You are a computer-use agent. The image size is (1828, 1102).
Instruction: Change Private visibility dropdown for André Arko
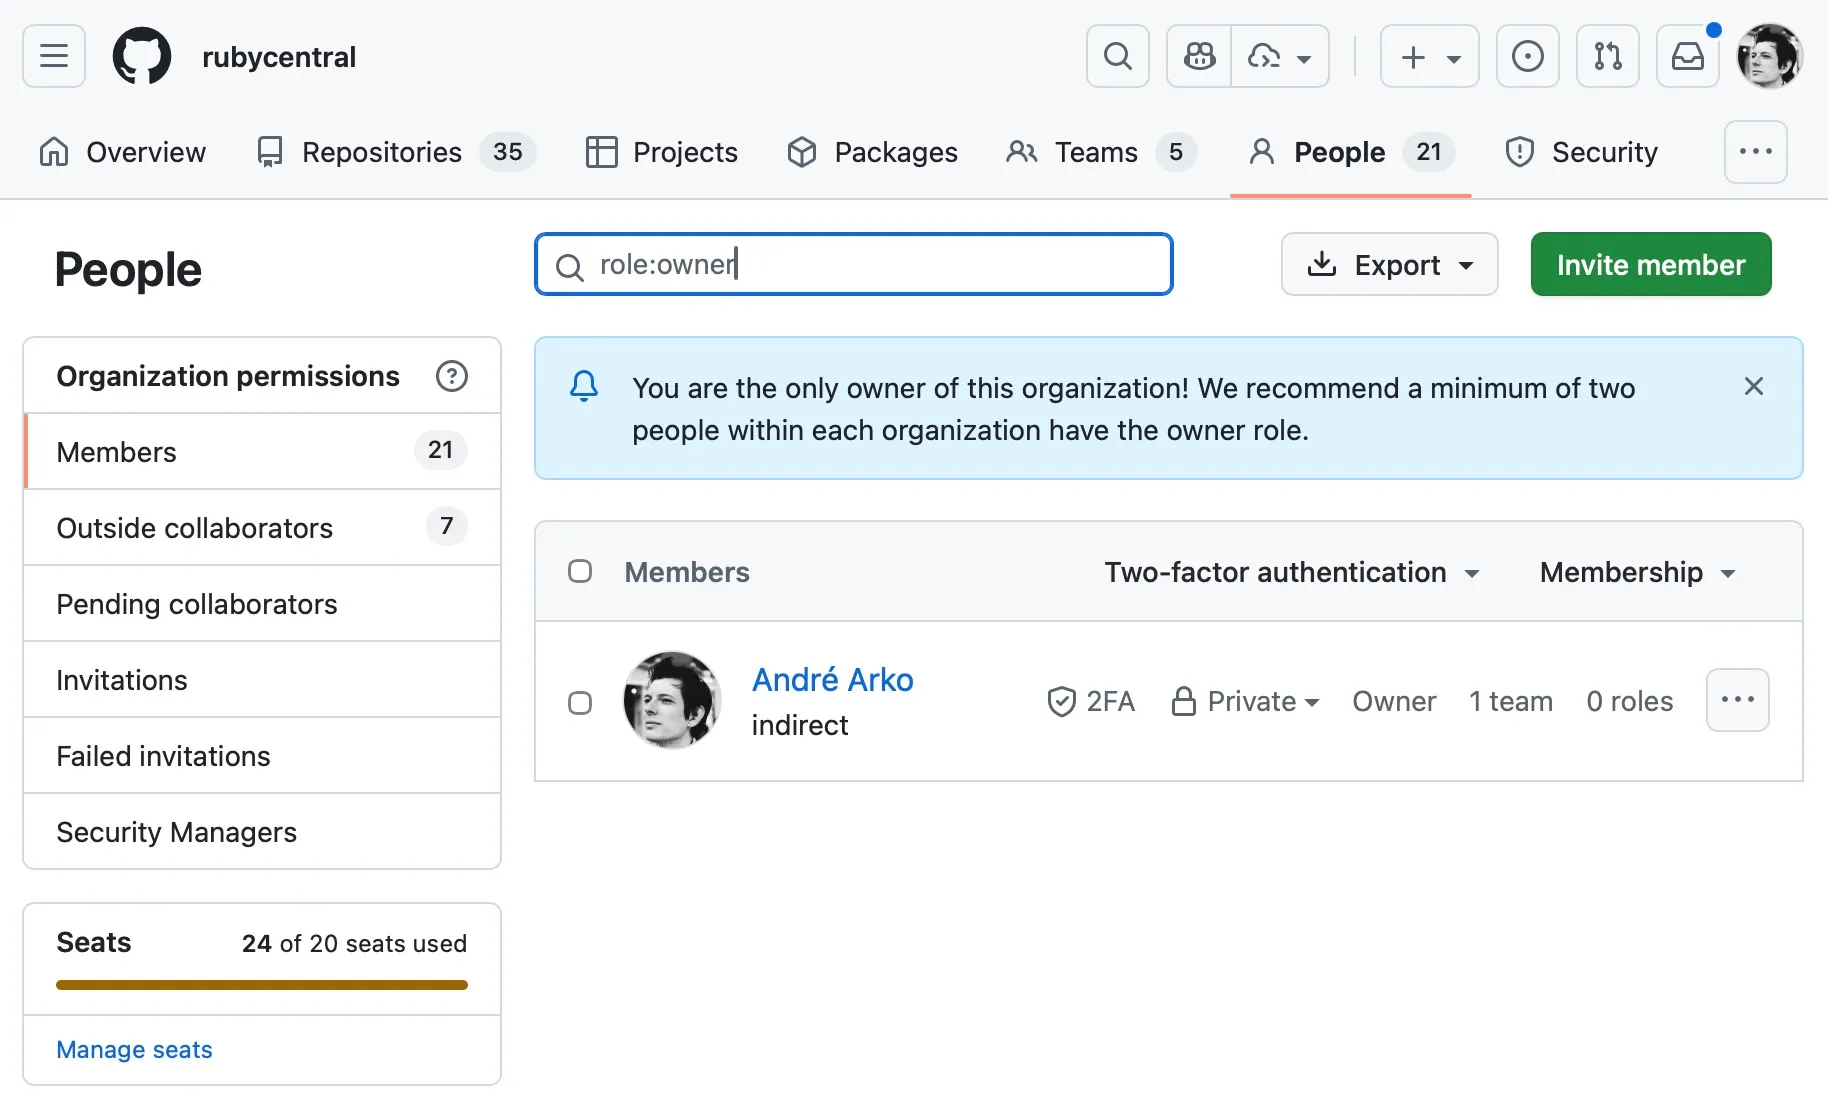[1246, 702]
